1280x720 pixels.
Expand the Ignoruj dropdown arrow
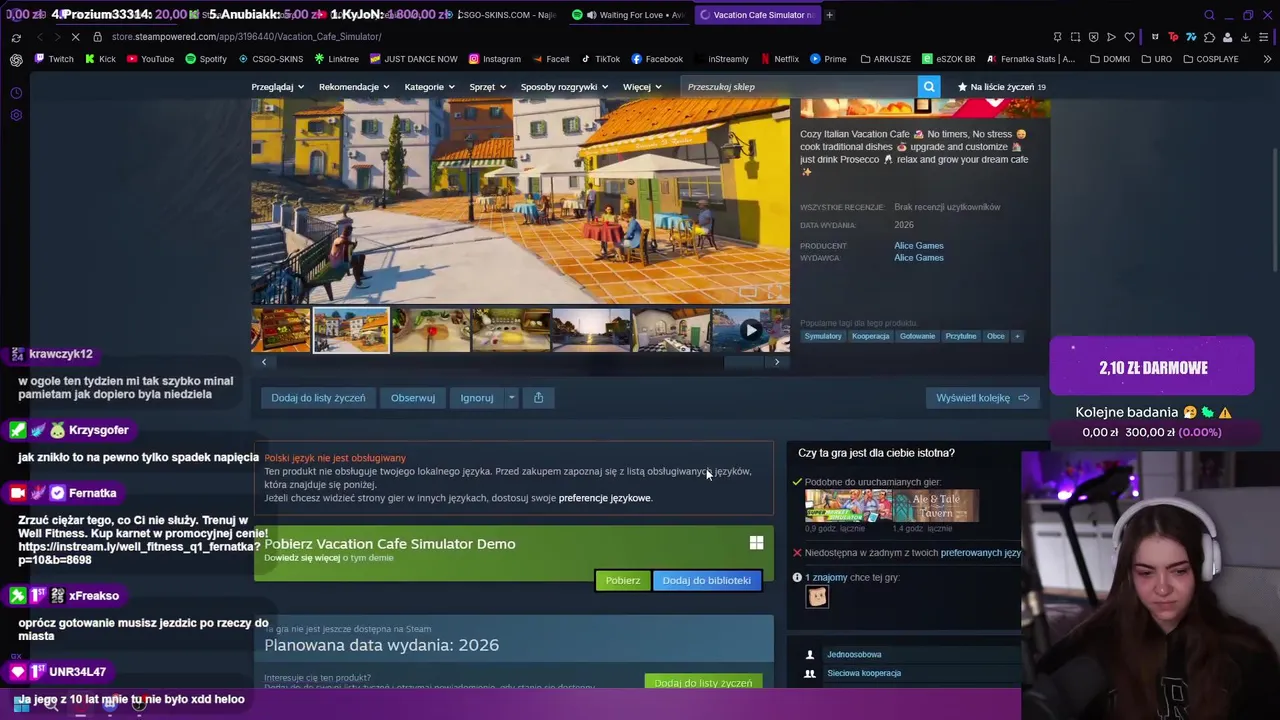[511, 398]
